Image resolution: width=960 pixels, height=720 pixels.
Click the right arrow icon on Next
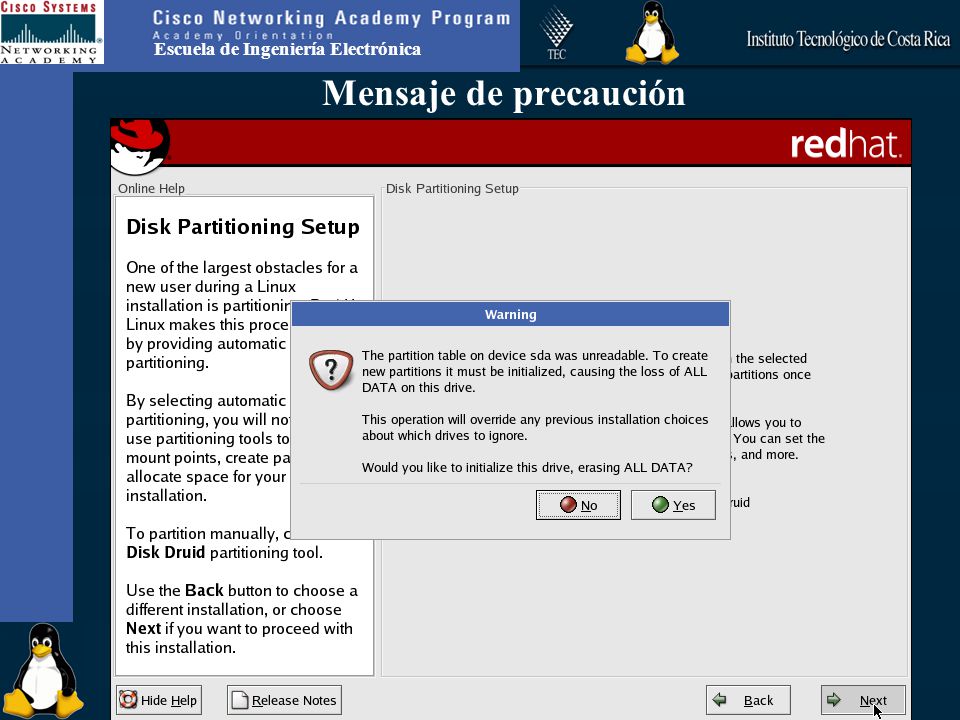coord(833,699)
